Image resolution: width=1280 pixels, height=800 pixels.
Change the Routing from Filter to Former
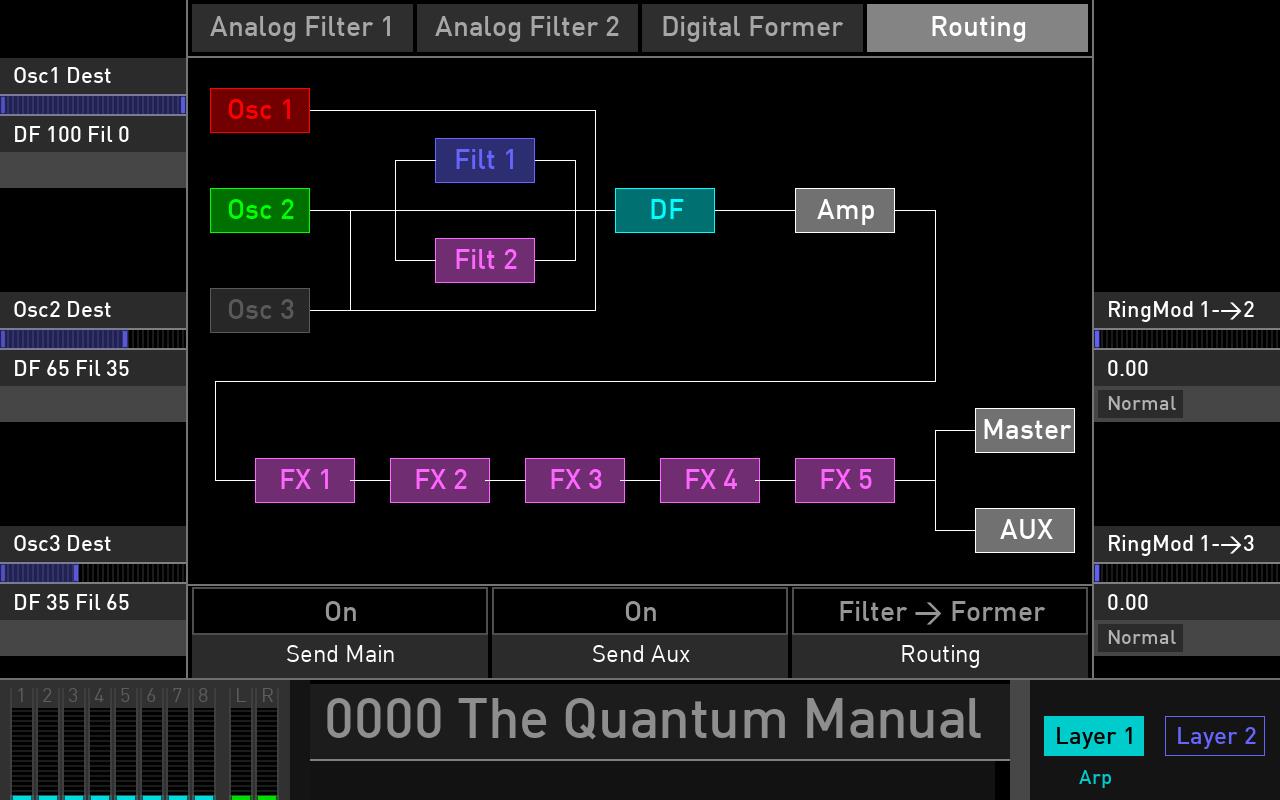click(939, 611)
